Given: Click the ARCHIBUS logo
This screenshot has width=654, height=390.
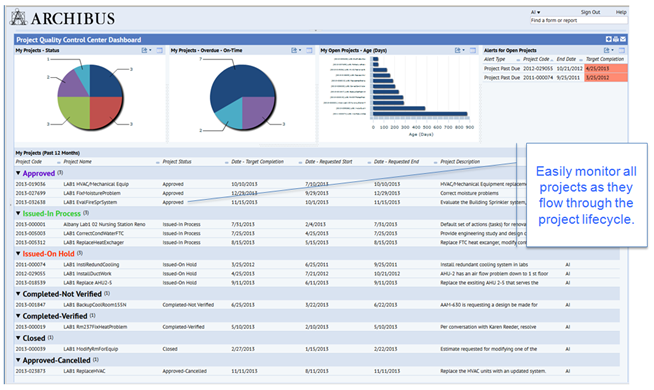Looking at the screenshot, I should tap(63, 18).
